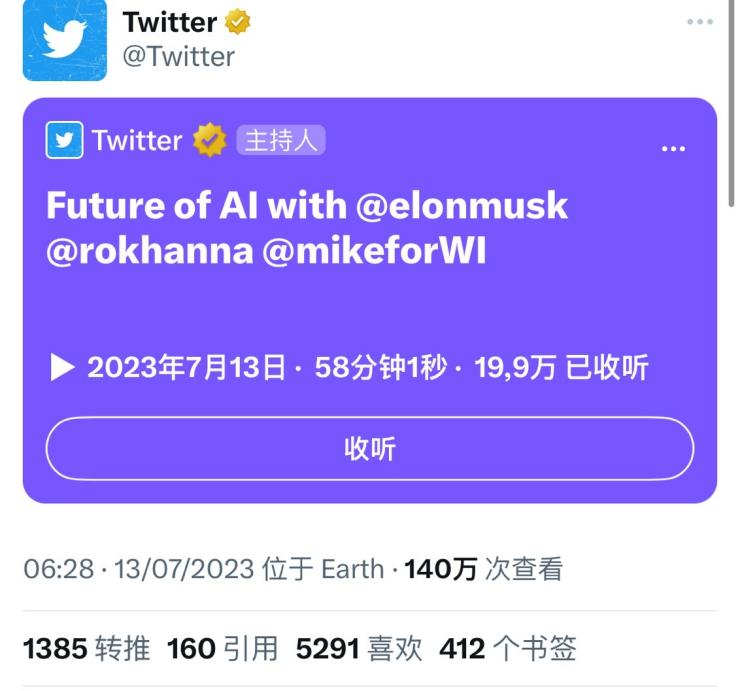740x691 pixels.
Task: View the 160 引用 quotes list
Action: (222, 648)
